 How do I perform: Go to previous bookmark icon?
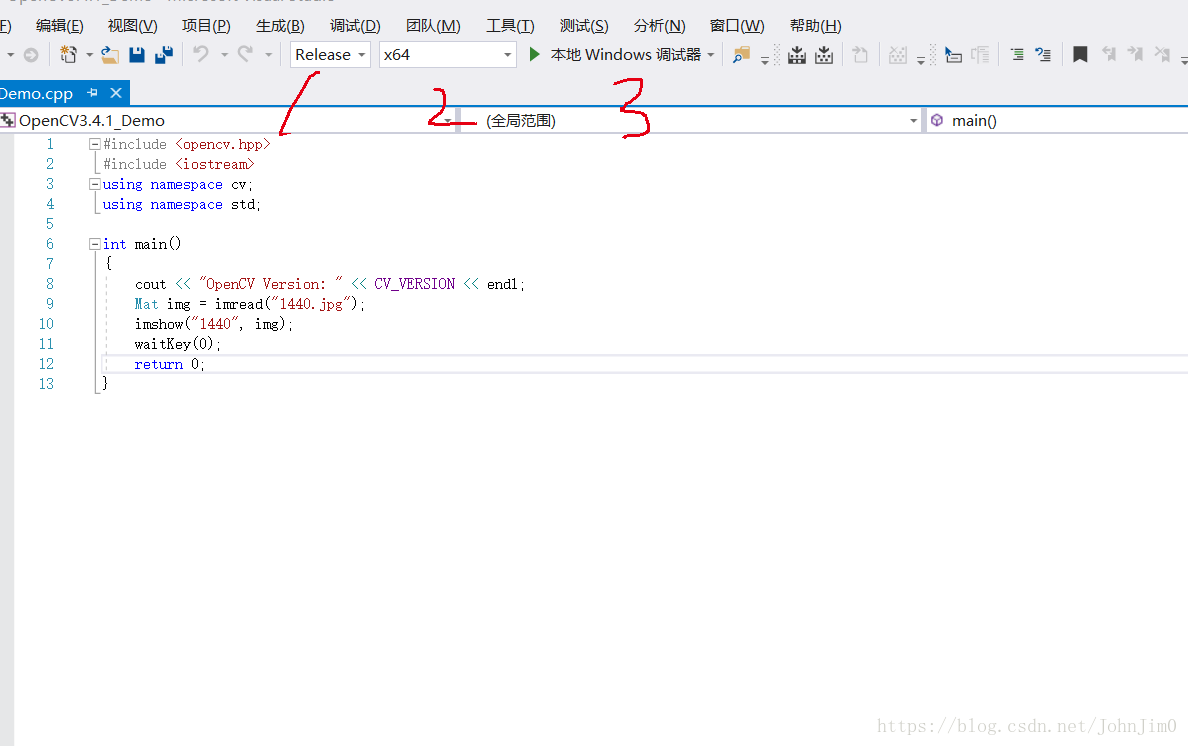click(1108, 55)
